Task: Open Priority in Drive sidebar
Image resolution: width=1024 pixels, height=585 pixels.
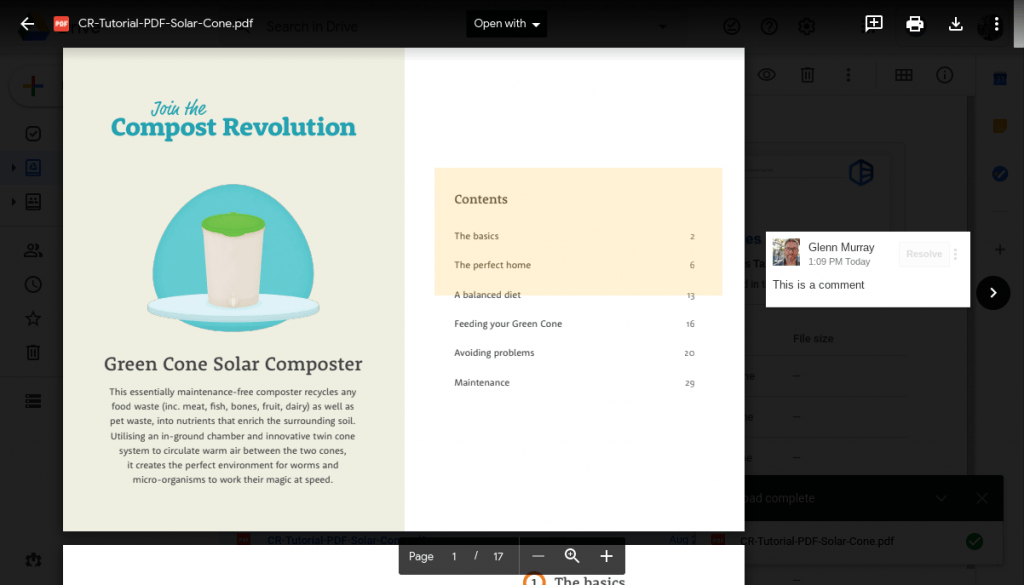Action: click(x=33, y=133)
